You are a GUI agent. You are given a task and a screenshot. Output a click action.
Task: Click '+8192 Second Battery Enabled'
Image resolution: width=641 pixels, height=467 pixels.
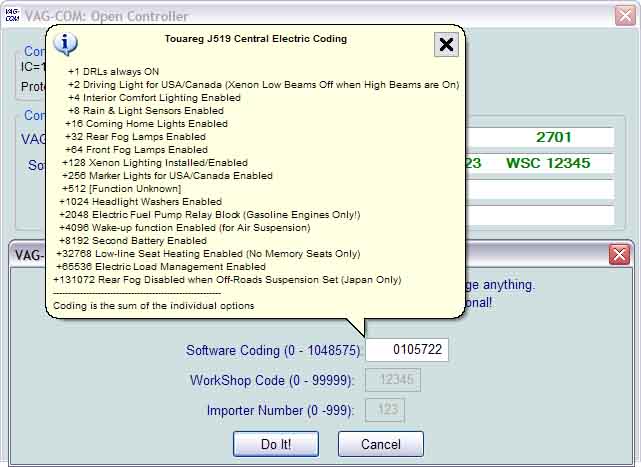click(x=133, y=241)
